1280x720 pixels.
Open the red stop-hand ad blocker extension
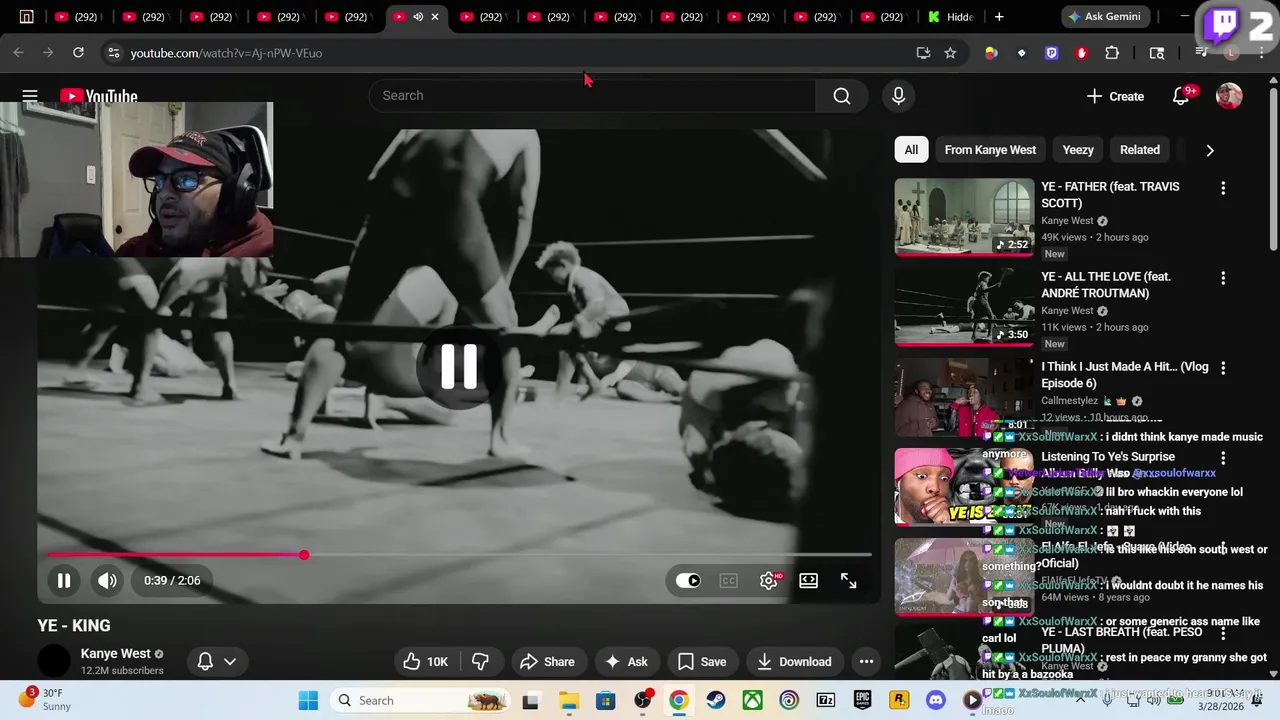click(x=1081, y=53)
